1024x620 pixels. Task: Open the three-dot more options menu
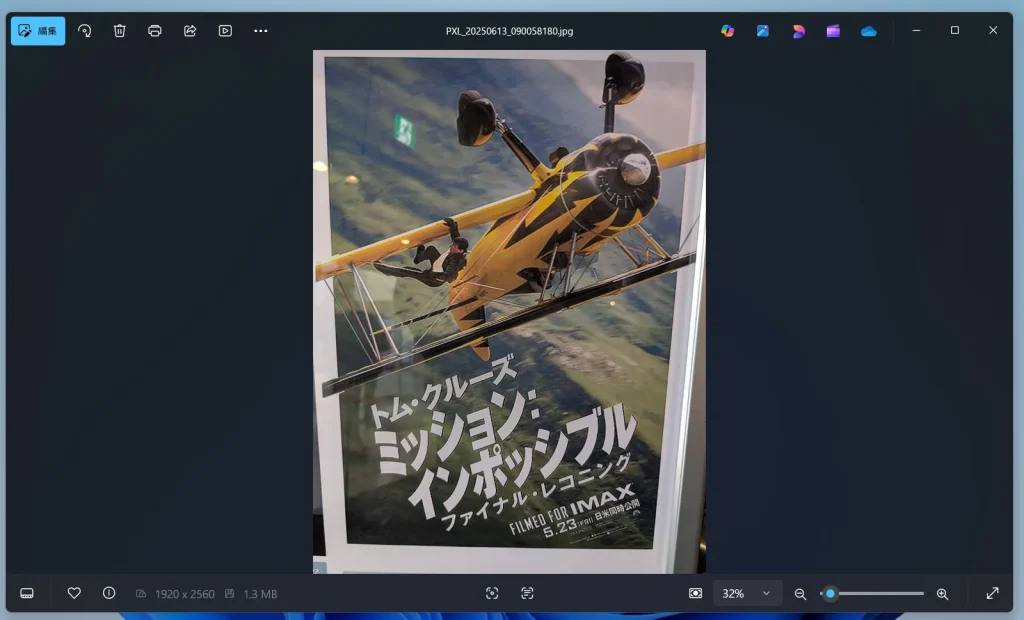pyautogui.click(x=261, y=31)
